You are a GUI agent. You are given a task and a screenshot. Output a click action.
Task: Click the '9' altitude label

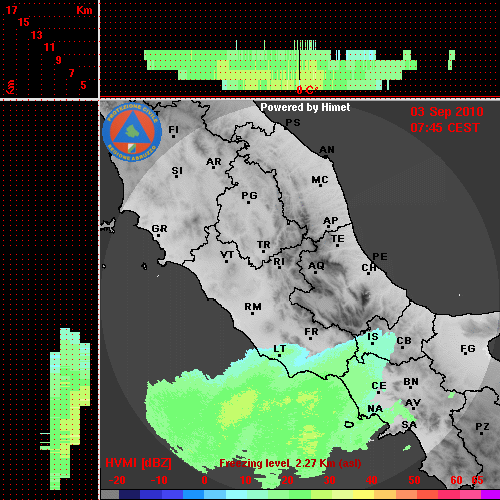point(59,60)
